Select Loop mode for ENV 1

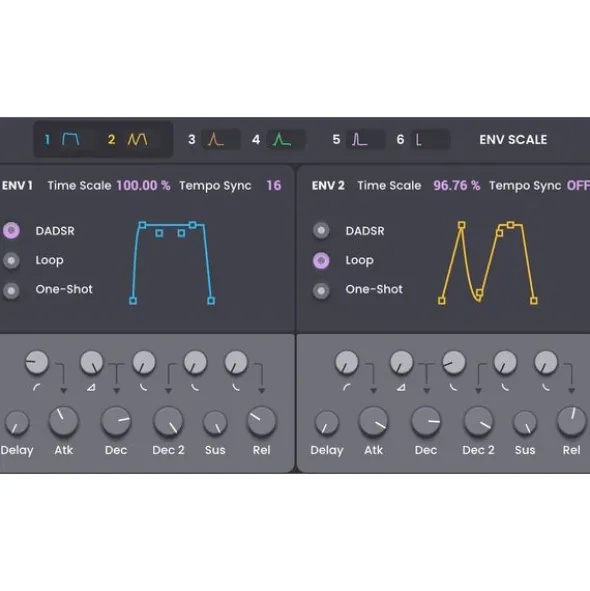pos(11,260)
